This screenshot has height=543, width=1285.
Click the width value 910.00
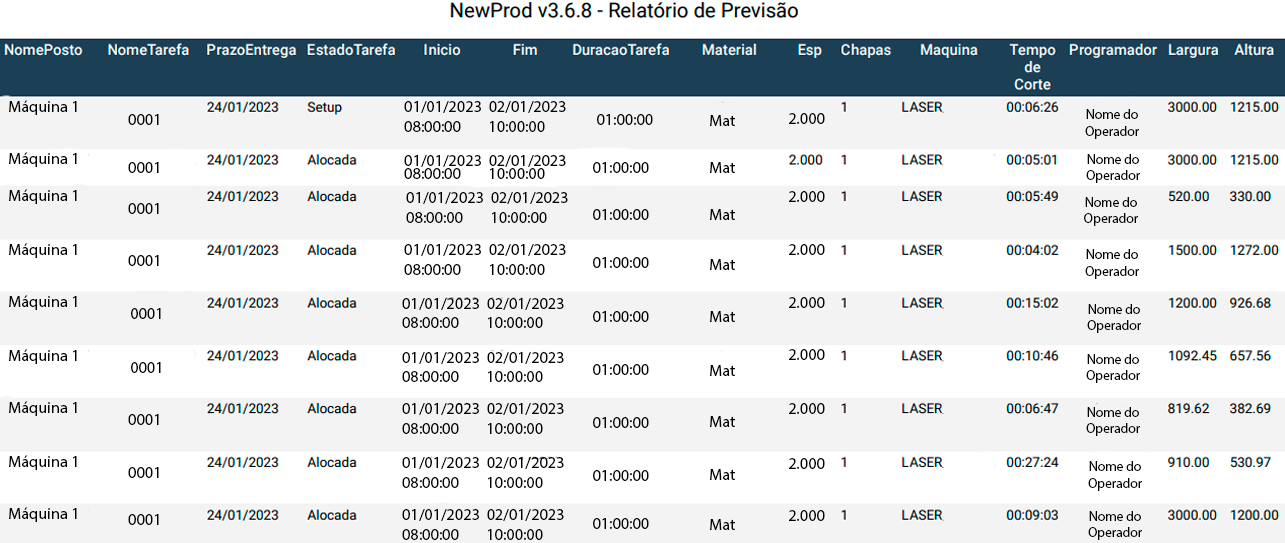[1189, 463]
